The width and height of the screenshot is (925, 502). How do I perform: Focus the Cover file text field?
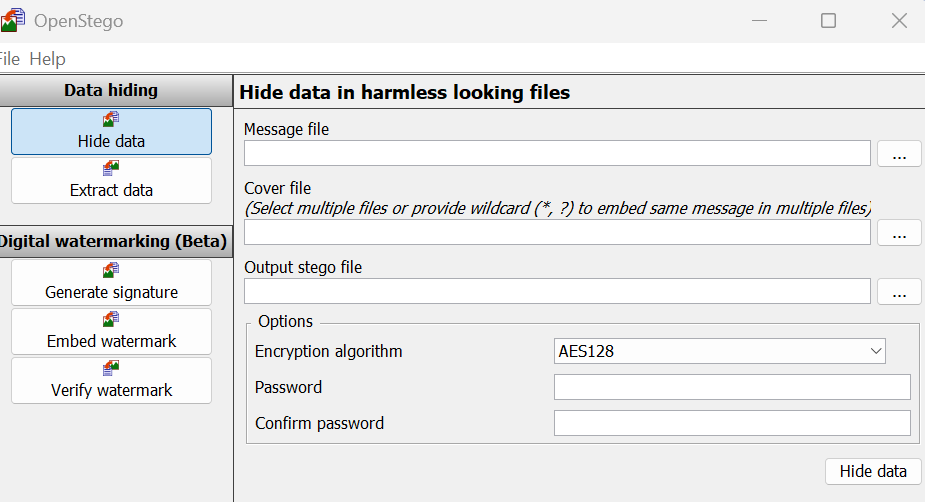557,232
